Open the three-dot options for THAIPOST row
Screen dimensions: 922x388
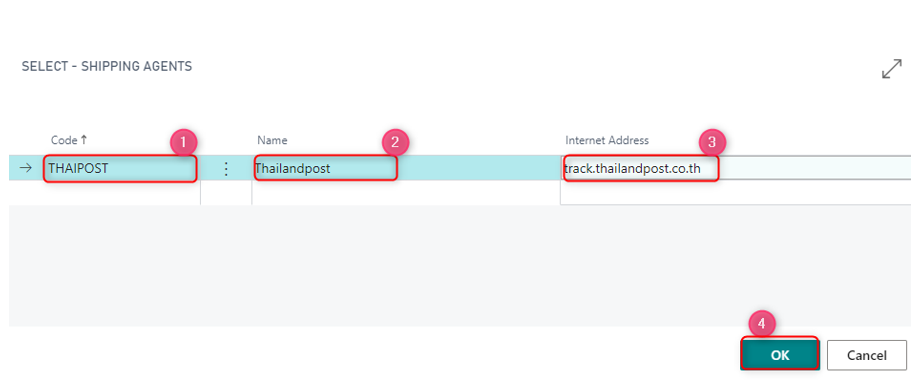point(226,169)
